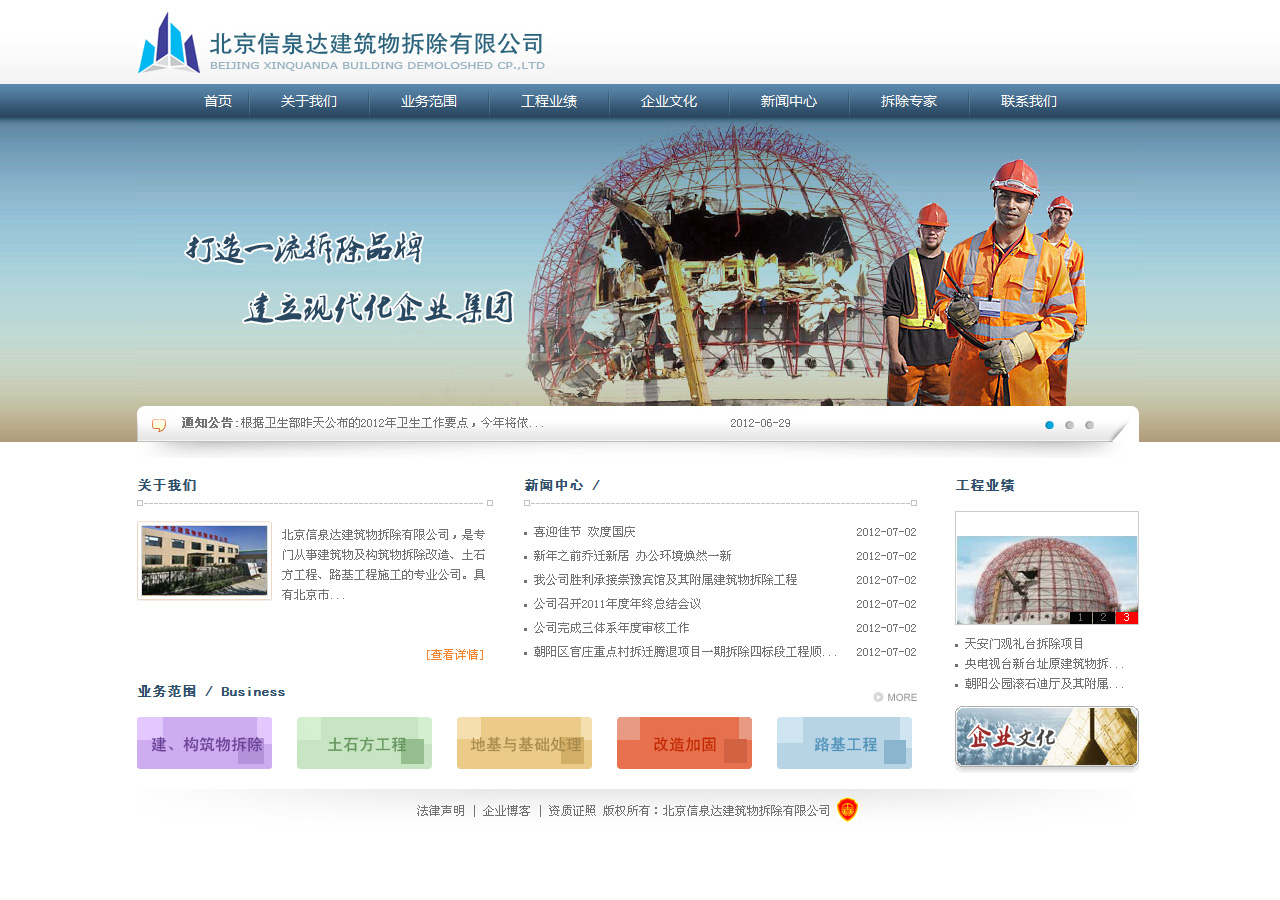
Task: Click the notice speech bubble icon
Action: [159, 425]
